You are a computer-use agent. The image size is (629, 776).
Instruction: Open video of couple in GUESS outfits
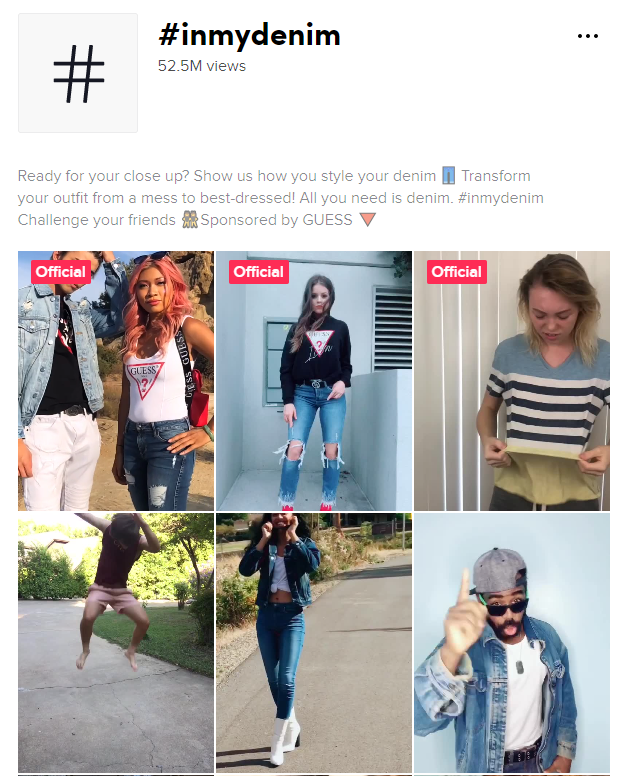pyautogui.click(x=116, y=381)
